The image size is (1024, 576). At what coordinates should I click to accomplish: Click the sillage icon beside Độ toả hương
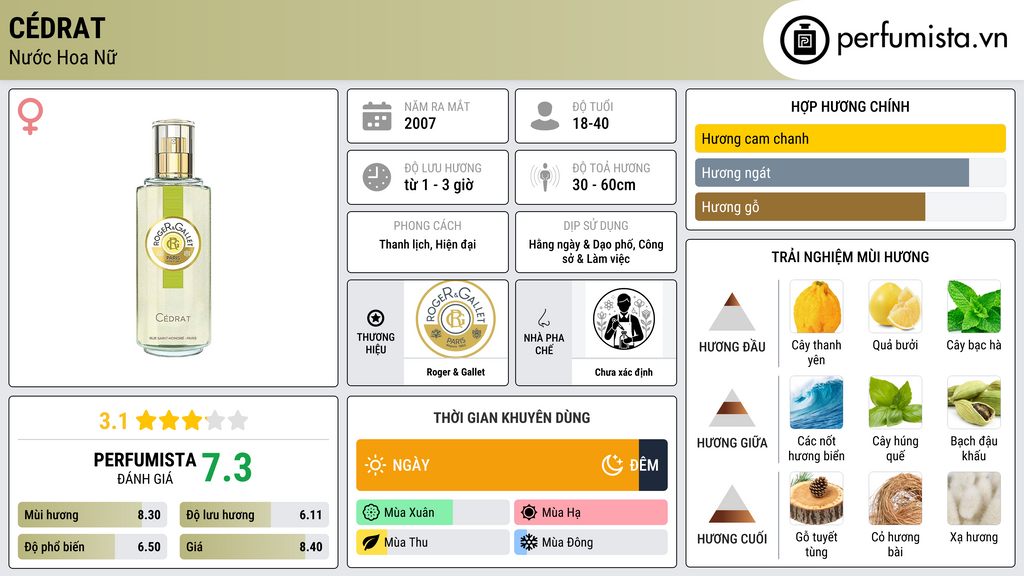point(545,177)
